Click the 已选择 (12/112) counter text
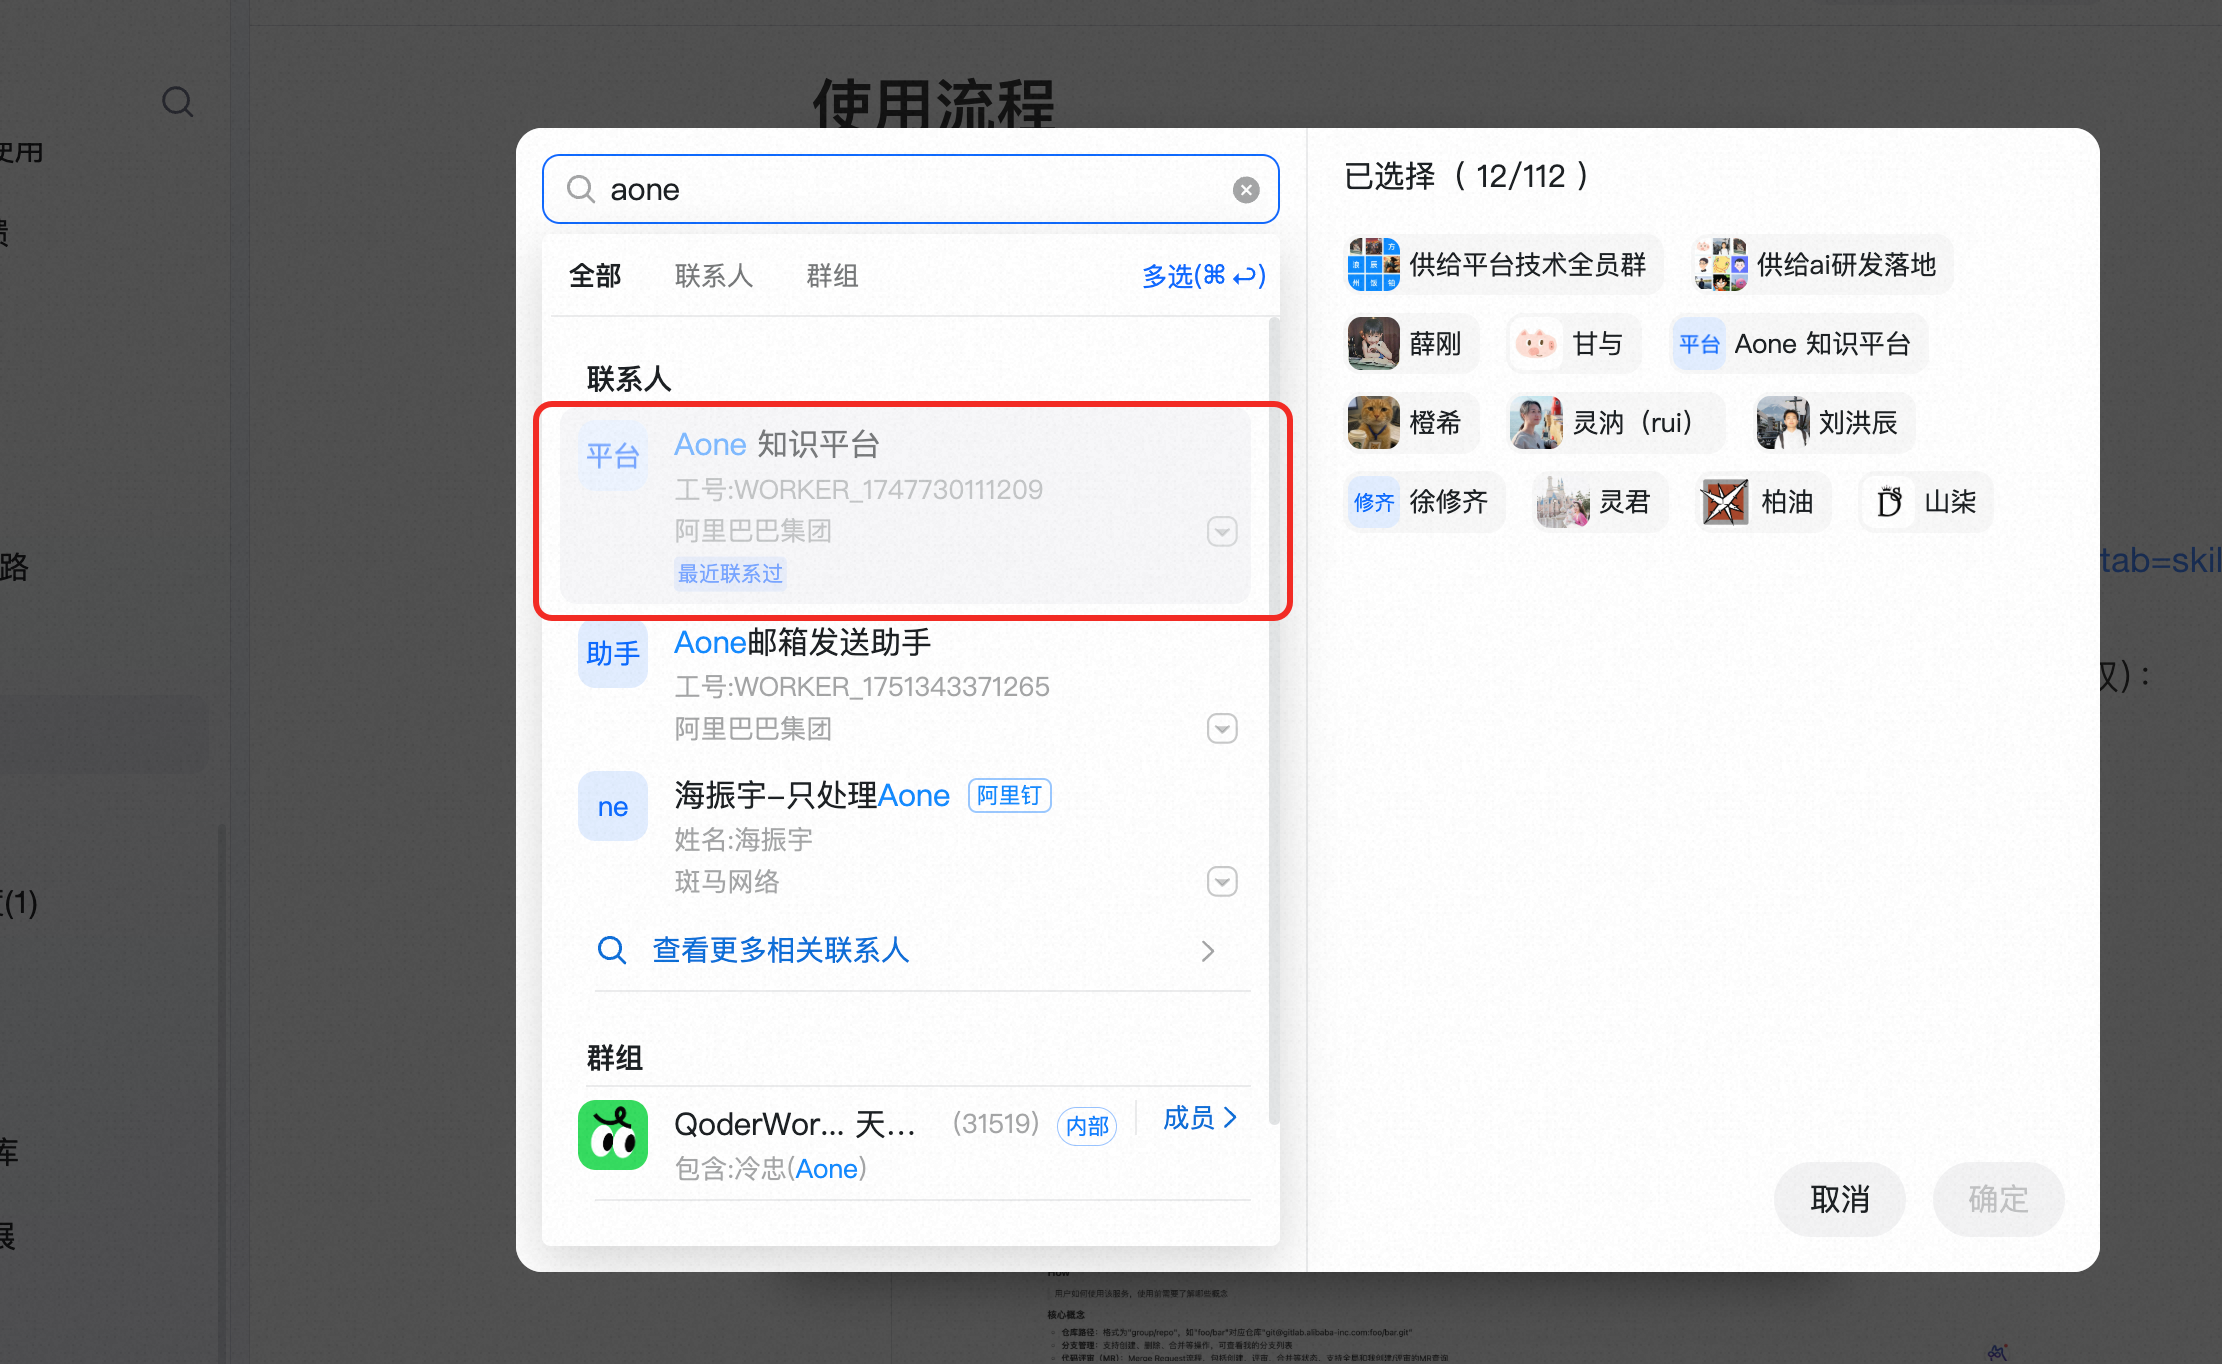 pyautogui.click(x=1466, y=176)
